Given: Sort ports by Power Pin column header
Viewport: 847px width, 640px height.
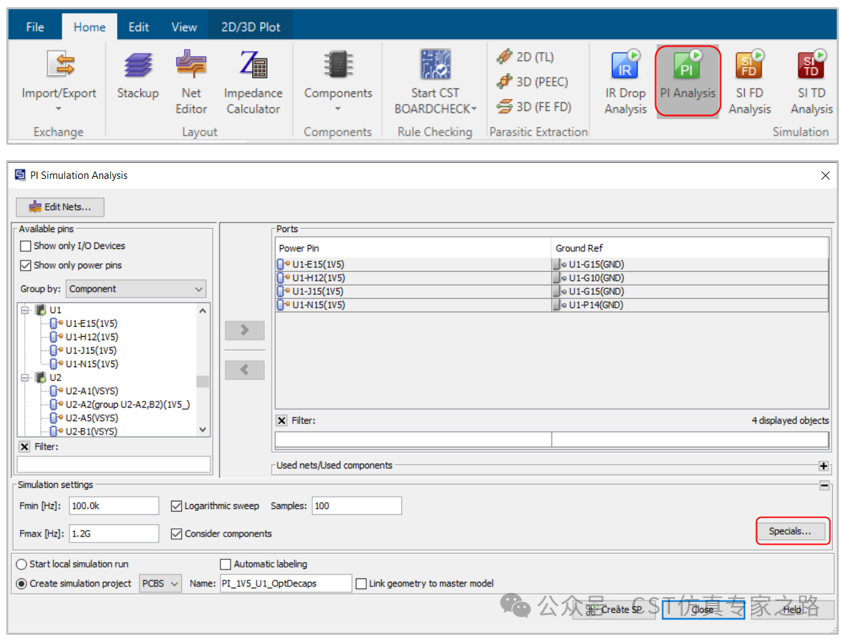Looking at the screenshot, I should point(413,248).
